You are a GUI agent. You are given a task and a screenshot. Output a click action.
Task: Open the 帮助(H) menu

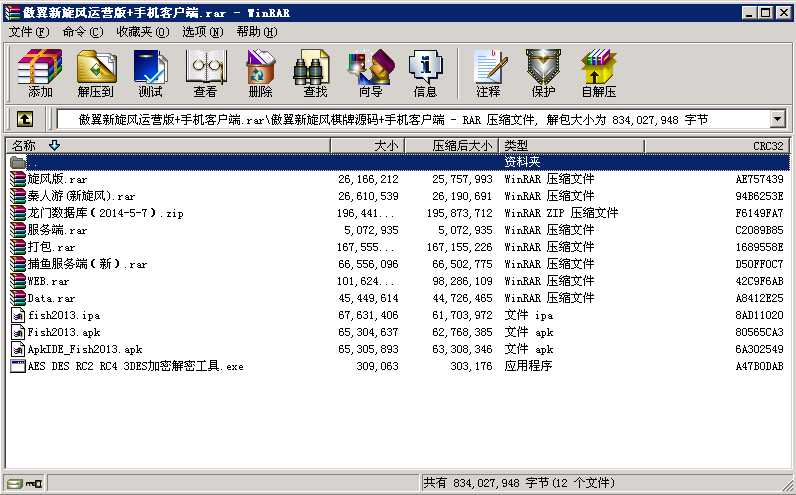(x=257, y=32)
